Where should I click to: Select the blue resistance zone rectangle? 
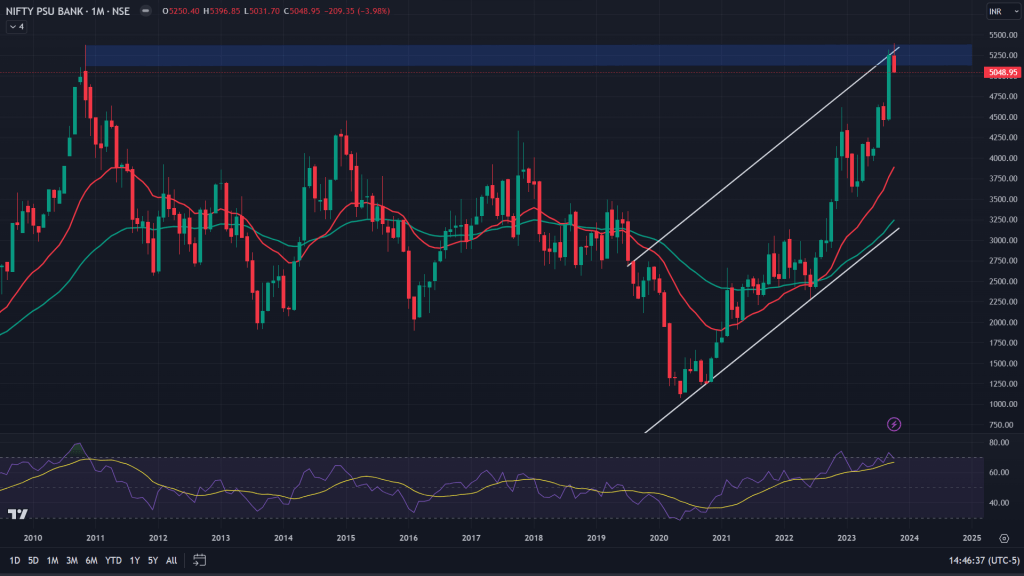[500, 55]
